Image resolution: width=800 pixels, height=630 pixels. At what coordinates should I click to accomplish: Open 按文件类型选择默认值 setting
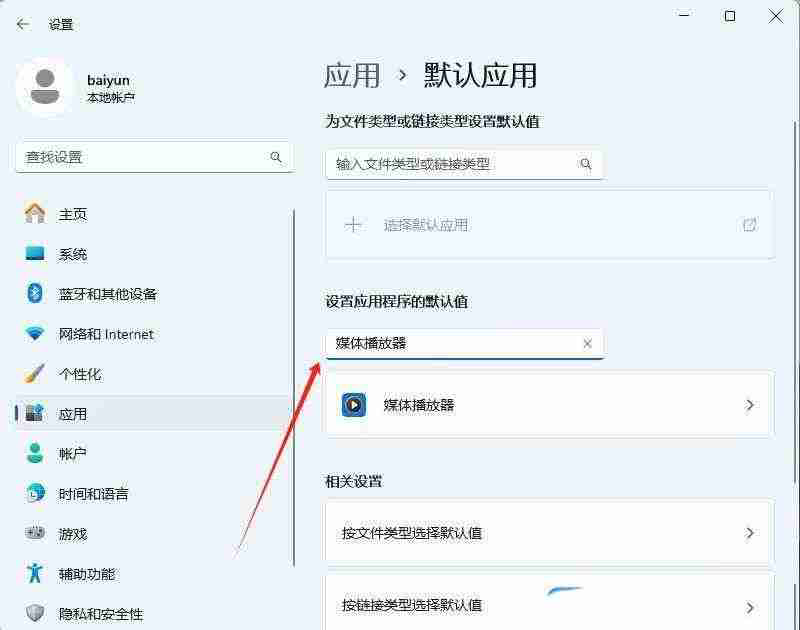coord(549,533)
